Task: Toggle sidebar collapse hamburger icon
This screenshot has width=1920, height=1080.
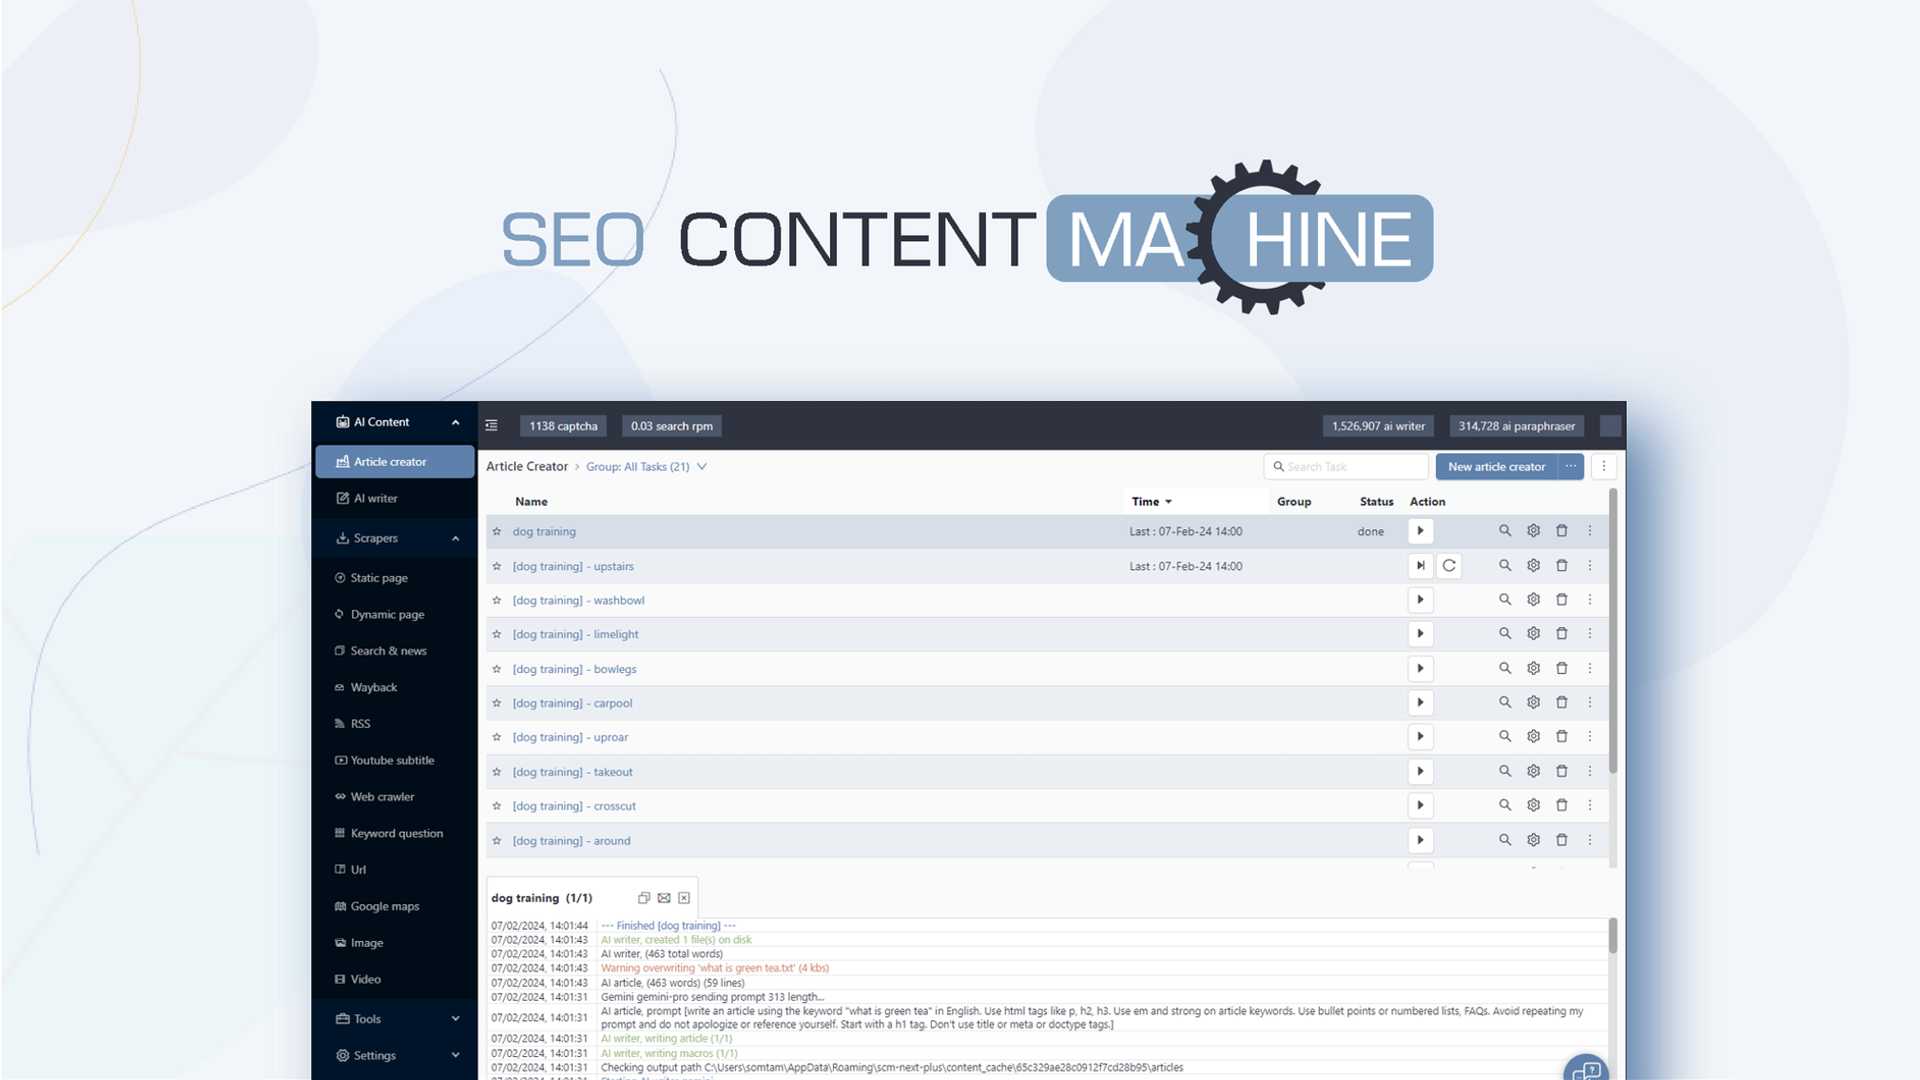Action: (491, 426)
